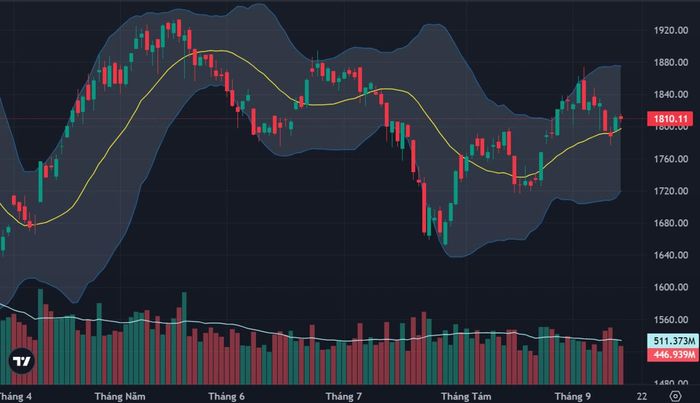Click the 1880.00 price scale label
The height and width of the screenshot is (403, 700).
click(671, 62)
